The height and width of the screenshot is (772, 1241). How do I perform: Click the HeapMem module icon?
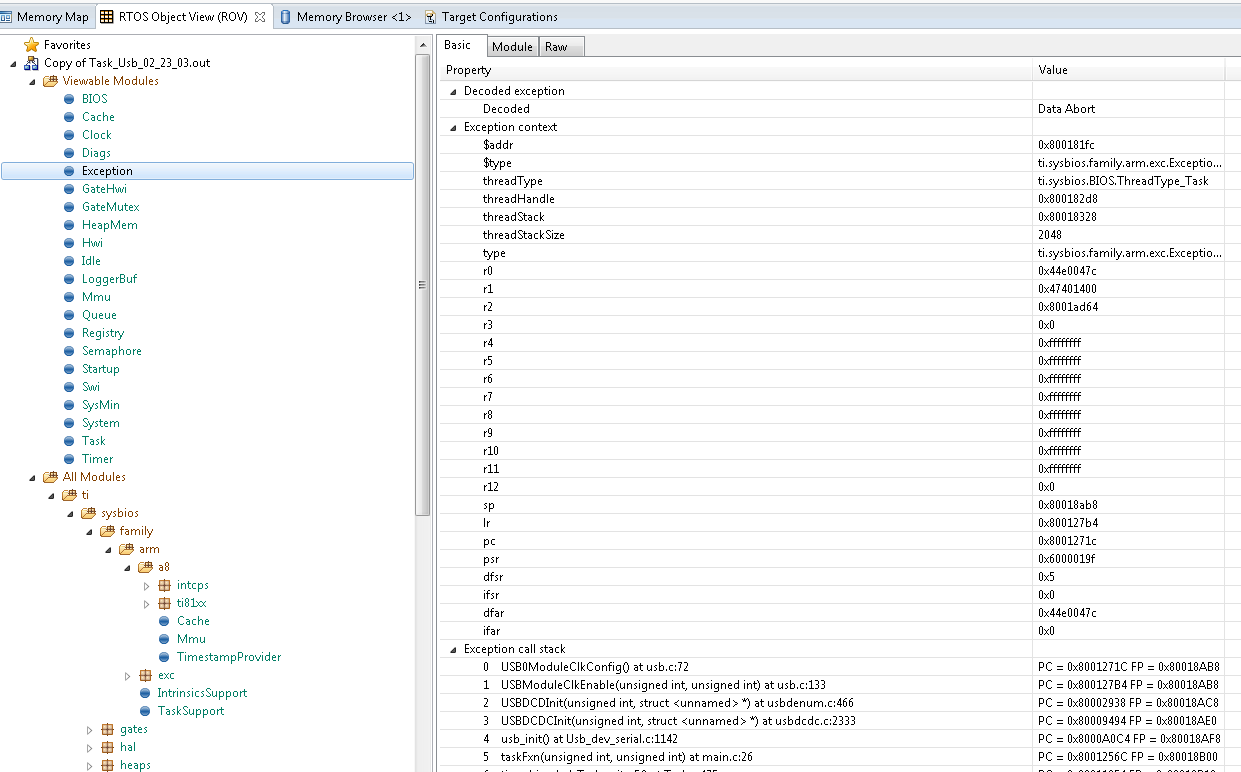[x=69, y=225]
